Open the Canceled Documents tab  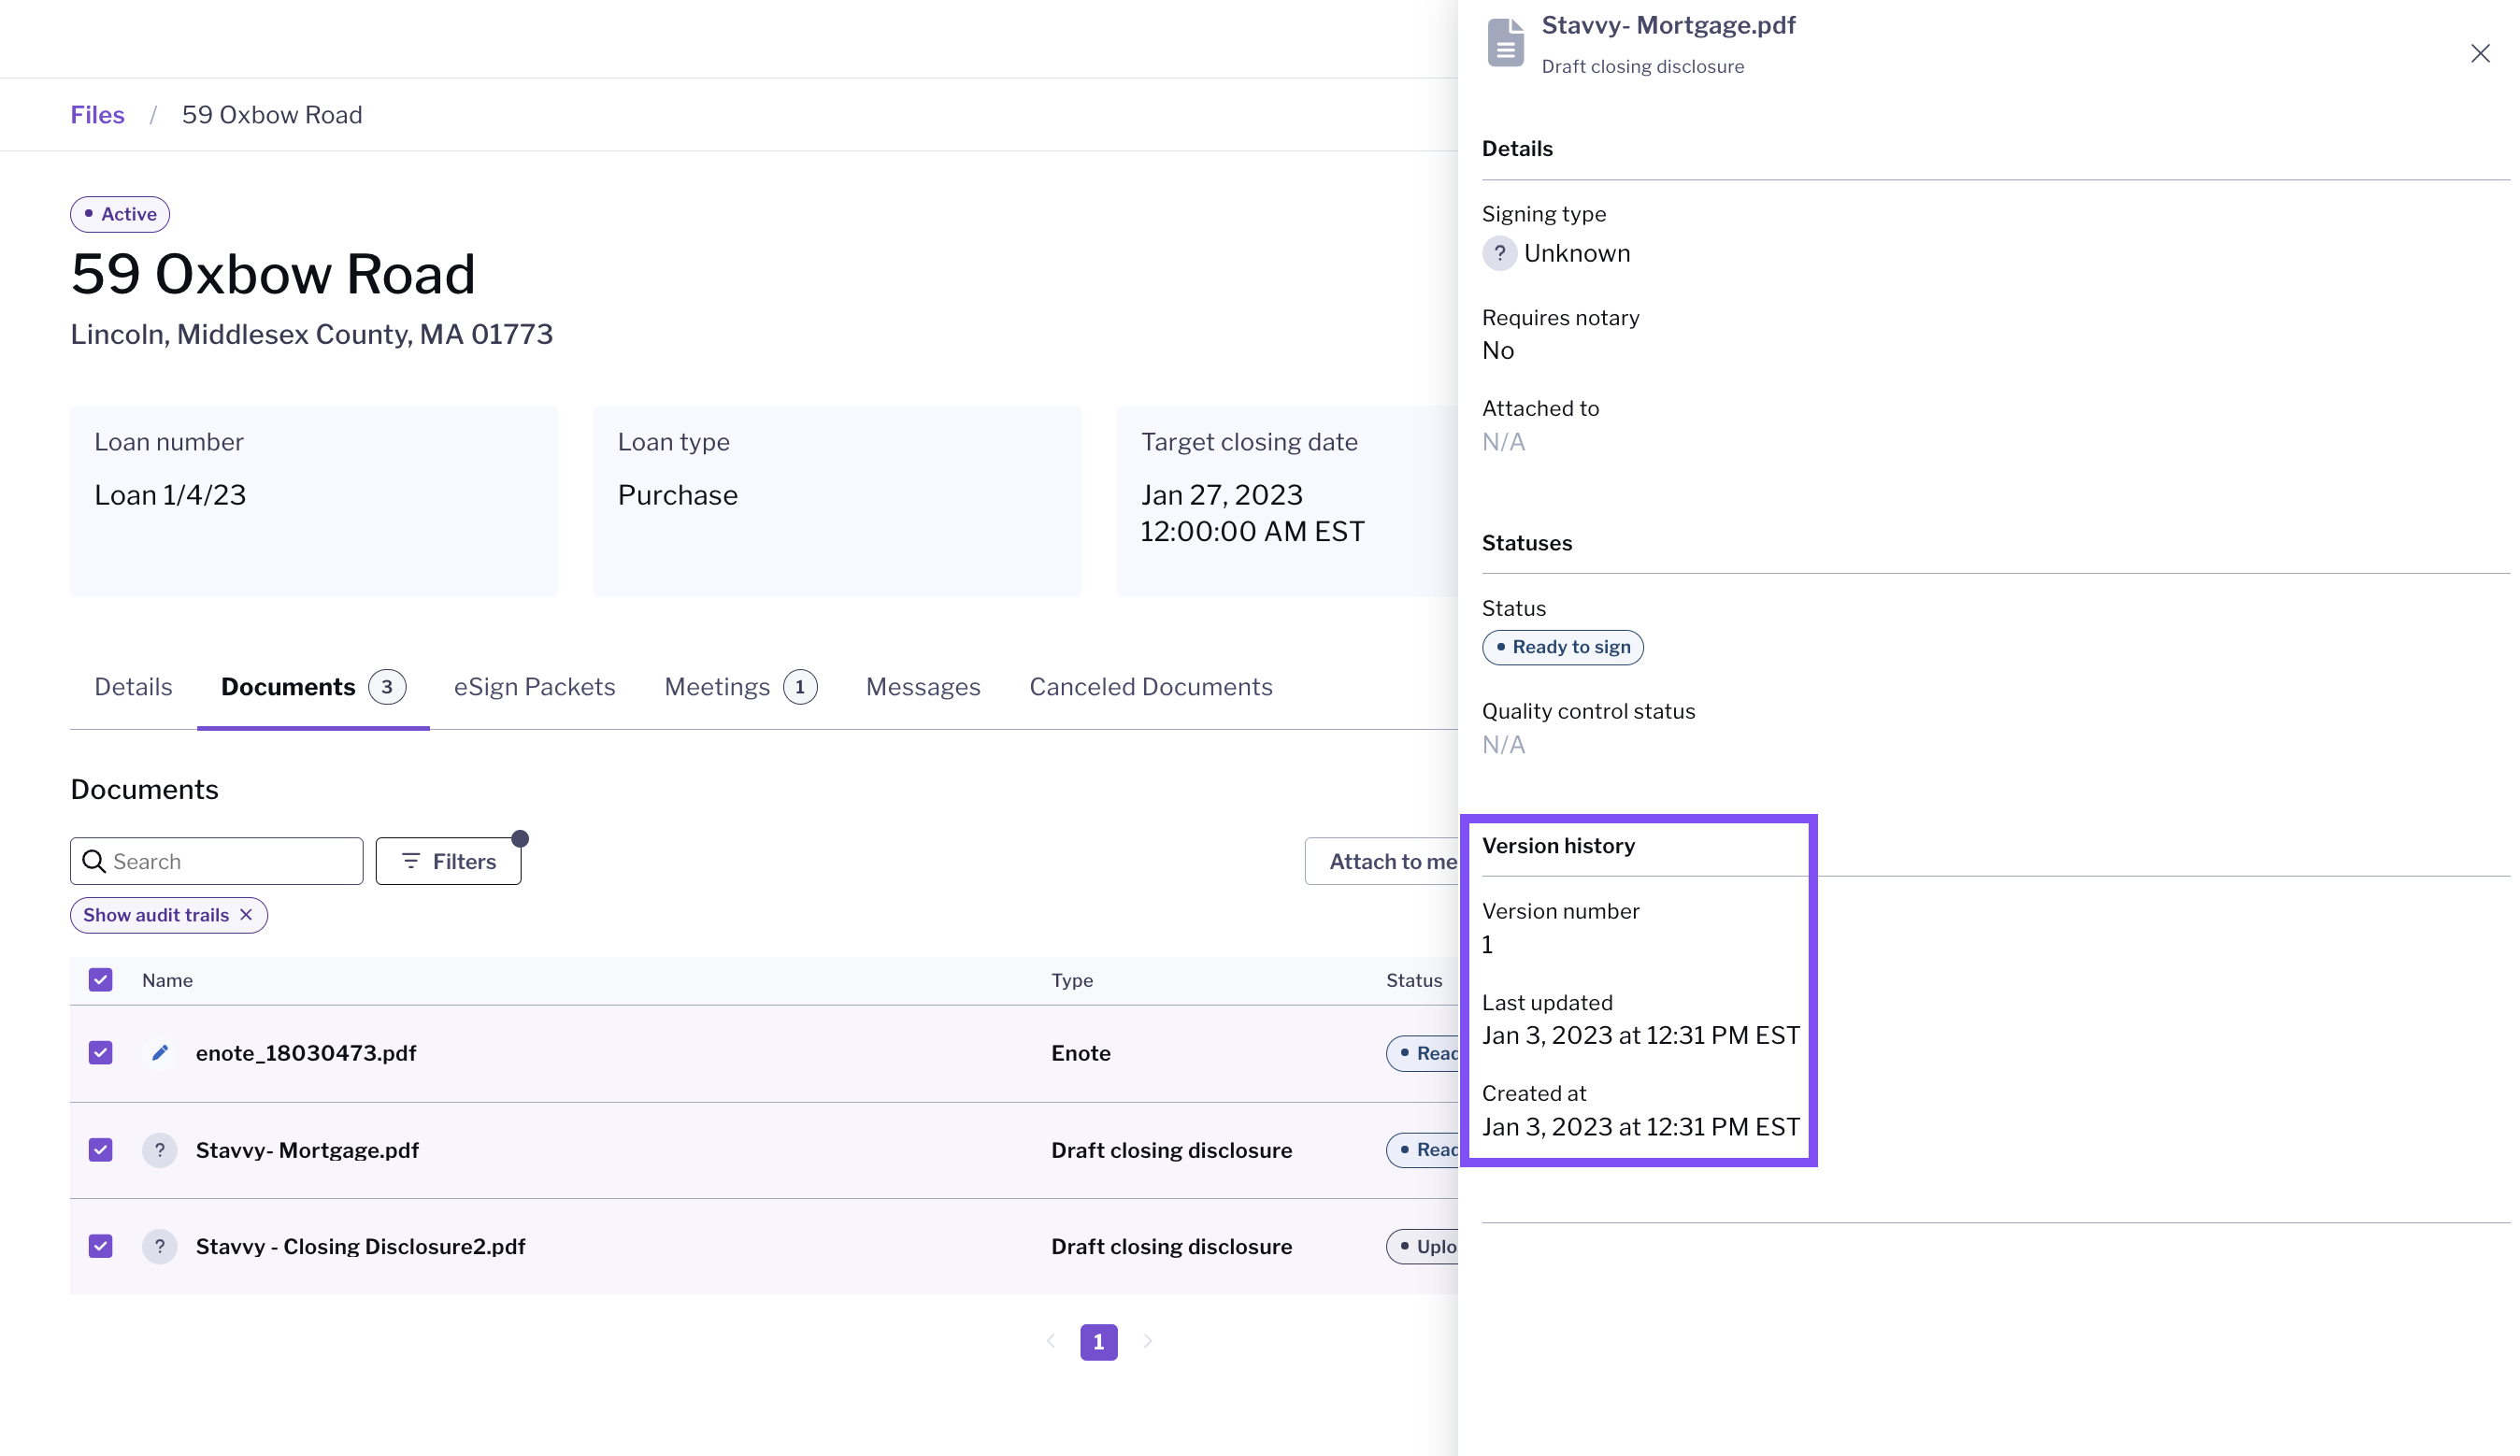click(1150, 687)
